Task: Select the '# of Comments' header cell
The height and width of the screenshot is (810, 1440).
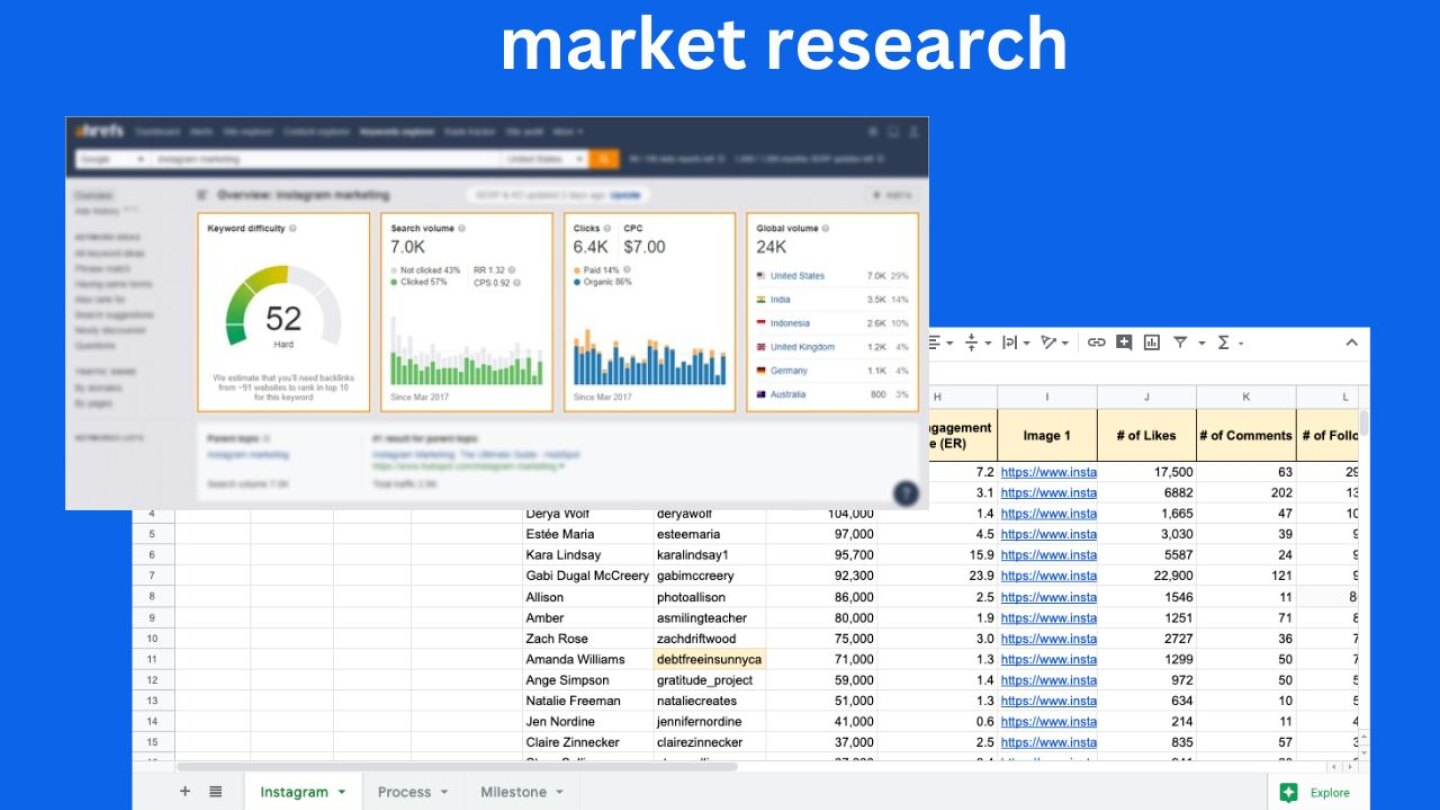Action: click(x=1246, y=435)
